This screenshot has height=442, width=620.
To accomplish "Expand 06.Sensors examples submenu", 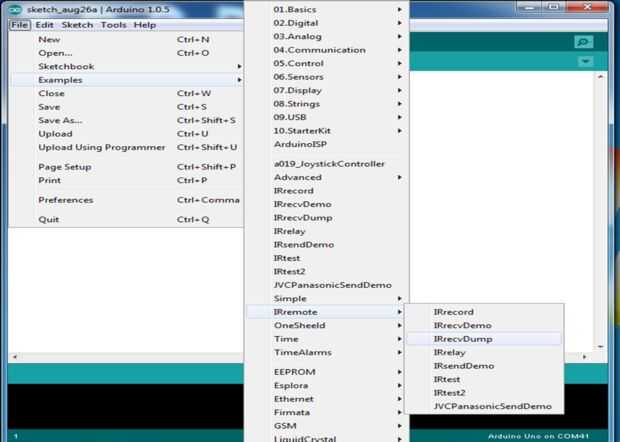I will click(x=327, y=77).
